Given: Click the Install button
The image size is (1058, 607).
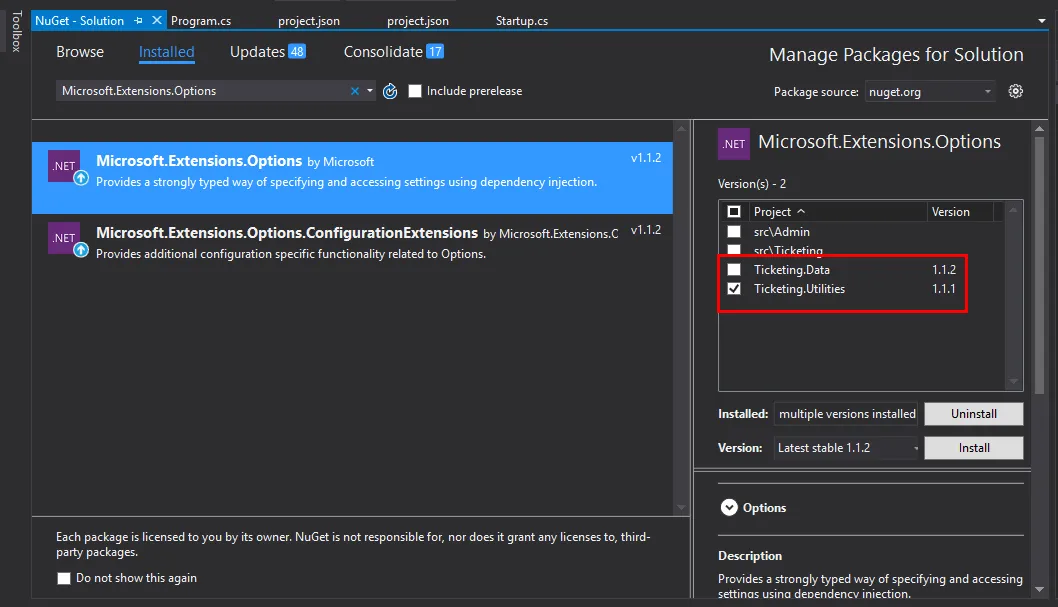Looking at the screenshot, I should point(973,448).
